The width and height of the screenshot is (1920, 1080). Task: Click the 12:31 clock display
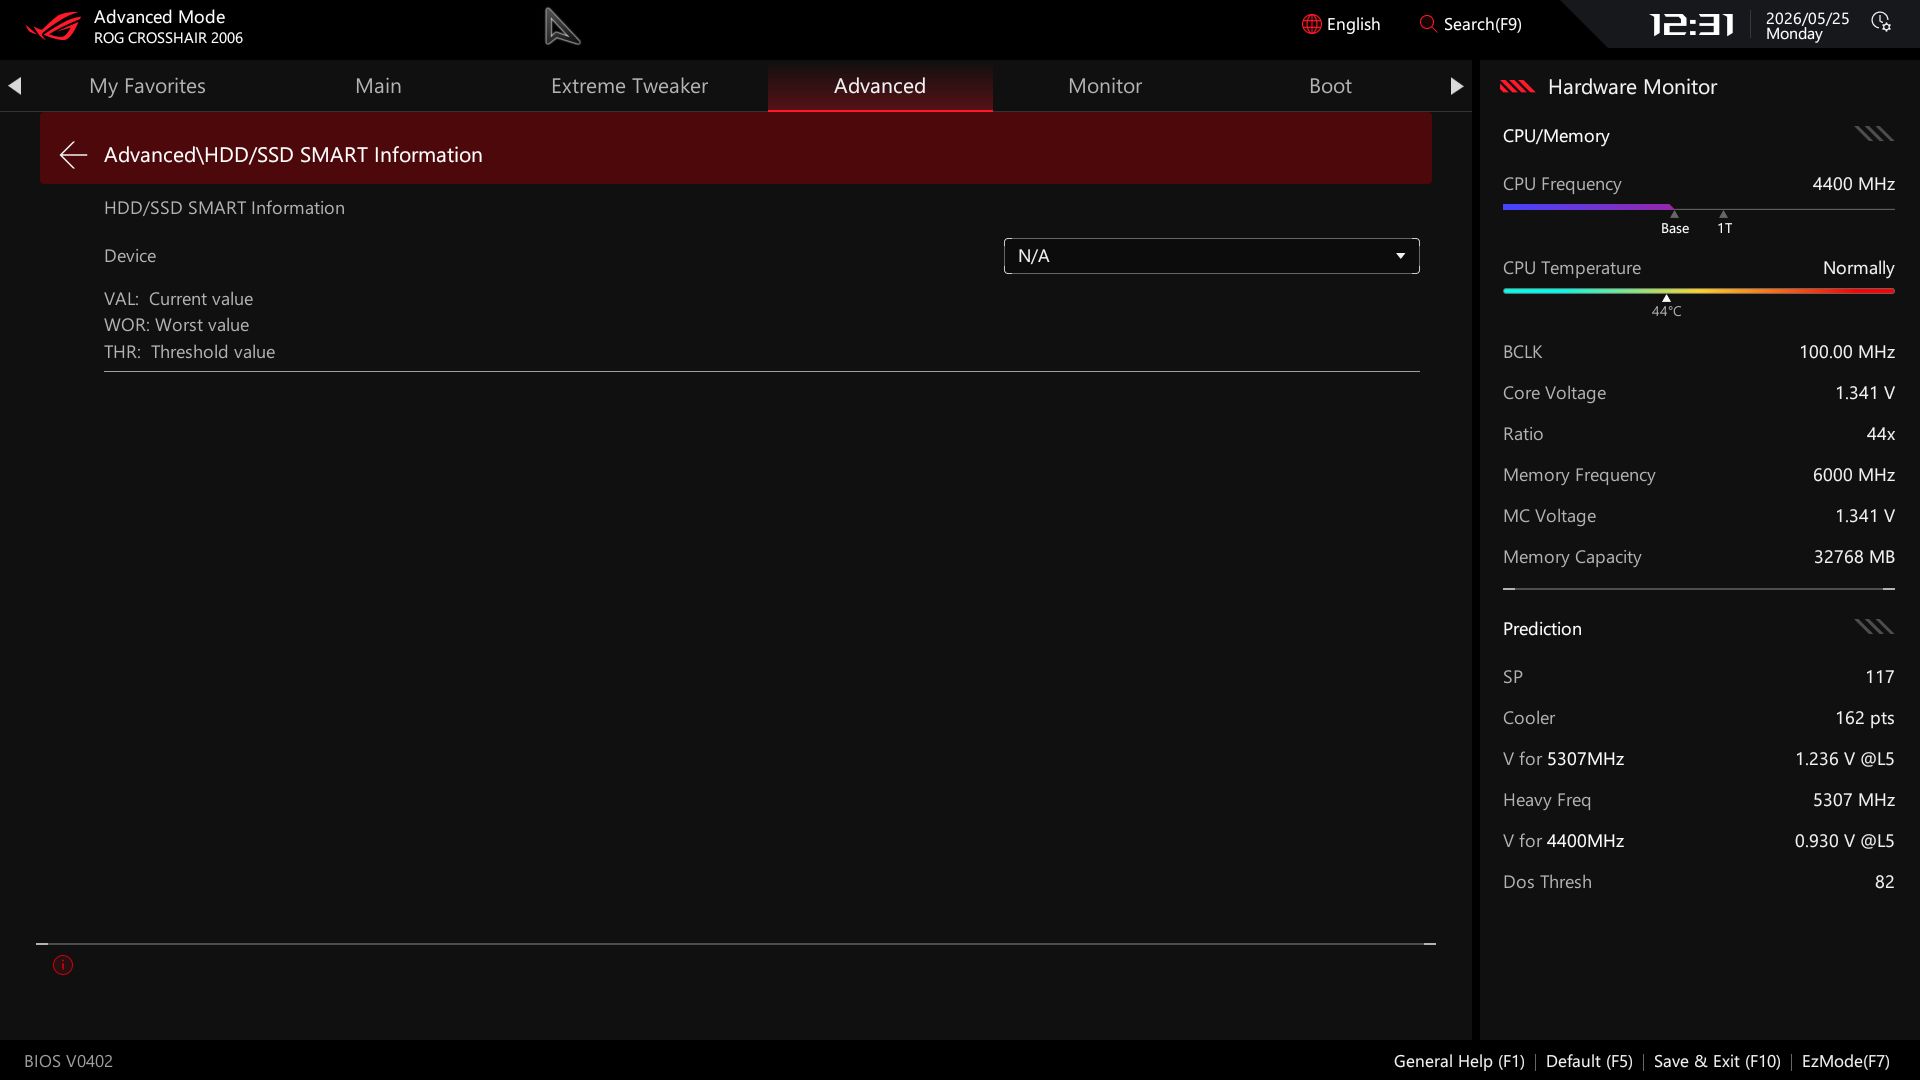1691,24
